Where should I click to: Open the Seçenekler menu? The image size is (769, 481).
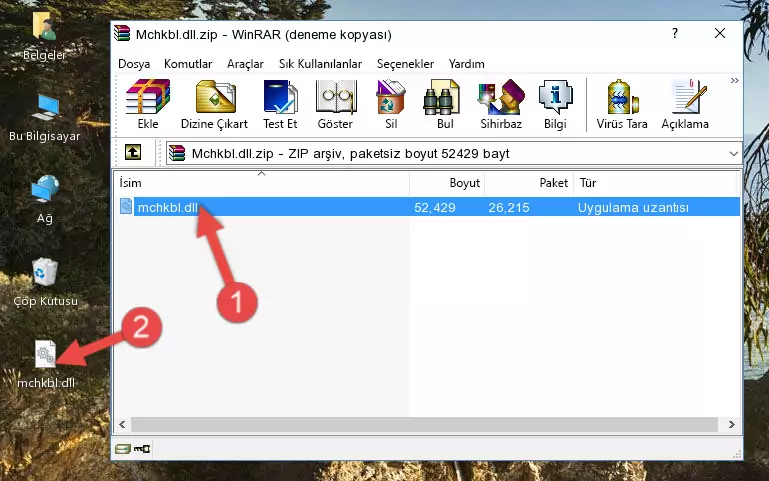[x=405, y=64]
